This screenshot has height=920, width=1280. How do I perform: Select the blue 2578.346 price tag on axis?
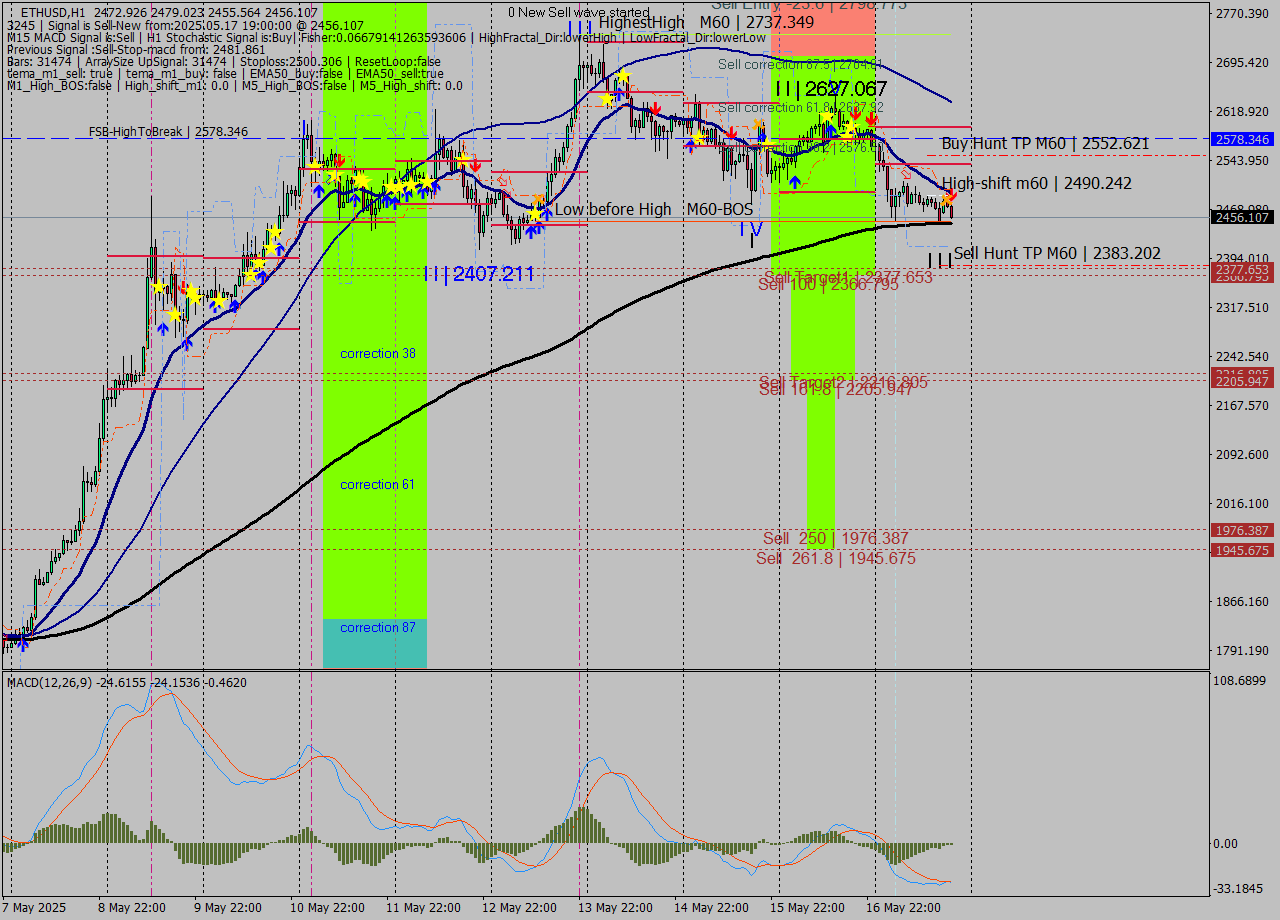point(1242,139)
